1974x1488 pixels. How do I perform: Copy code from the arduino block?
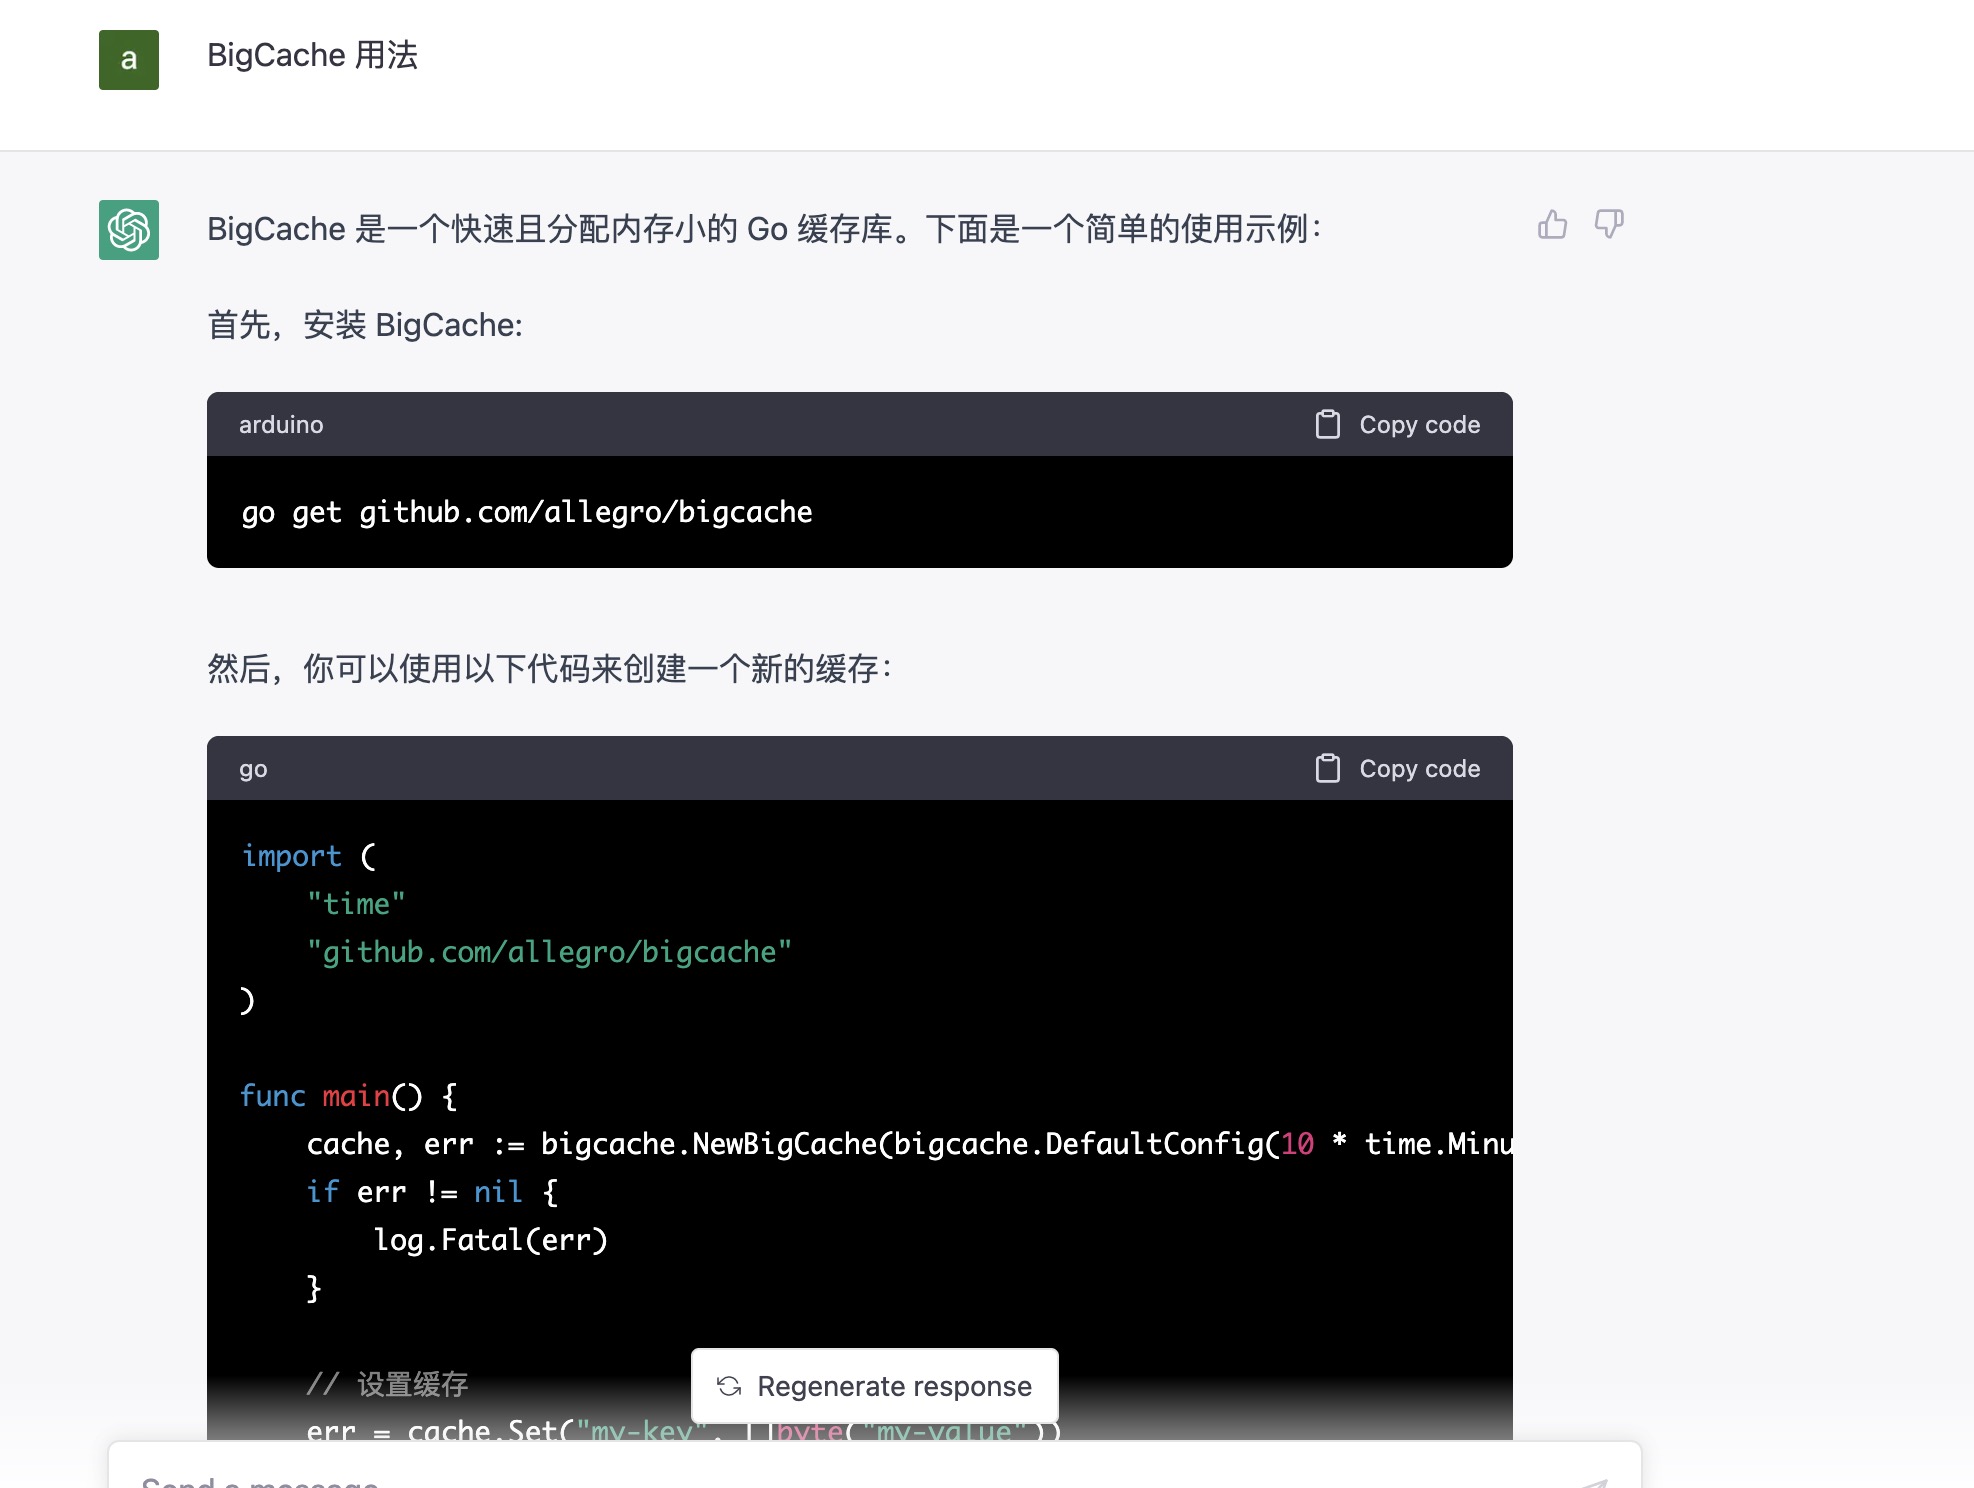point(1398,424)
